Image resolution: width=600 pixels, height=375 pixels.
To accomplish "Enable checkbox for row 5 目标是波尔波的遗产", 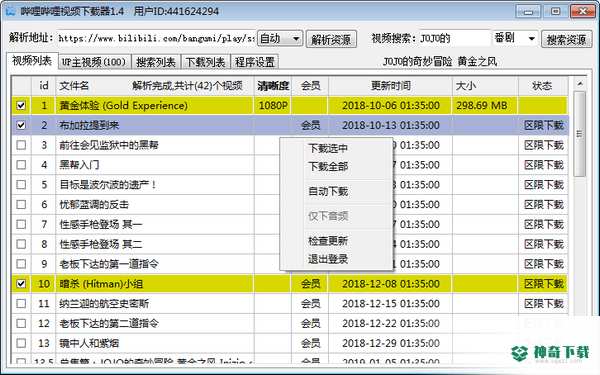I will [21, 185].
